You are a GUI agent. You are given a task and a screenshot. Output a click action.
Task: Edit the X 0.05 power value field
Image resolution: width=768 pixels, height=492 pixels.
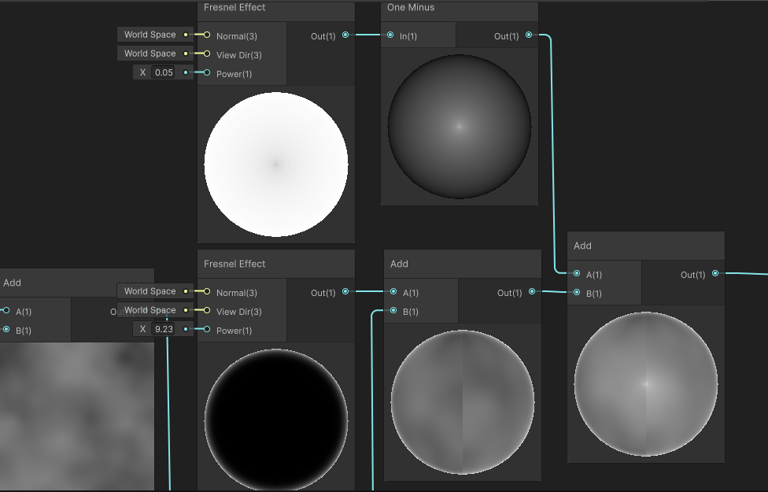click(164, 73)
